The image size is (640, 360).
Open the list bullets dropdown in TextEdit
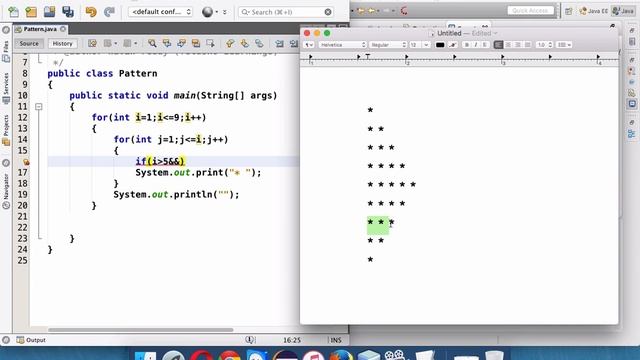pos(564,44)
